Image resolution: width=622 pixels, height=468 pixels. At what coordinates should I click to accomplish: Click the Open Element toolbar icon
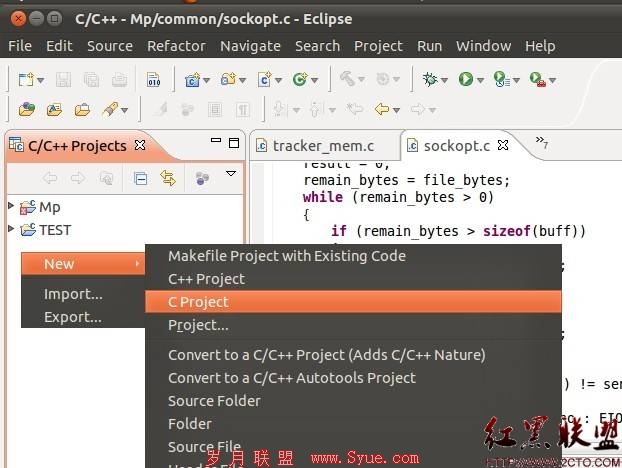click(x=27, y=109)
